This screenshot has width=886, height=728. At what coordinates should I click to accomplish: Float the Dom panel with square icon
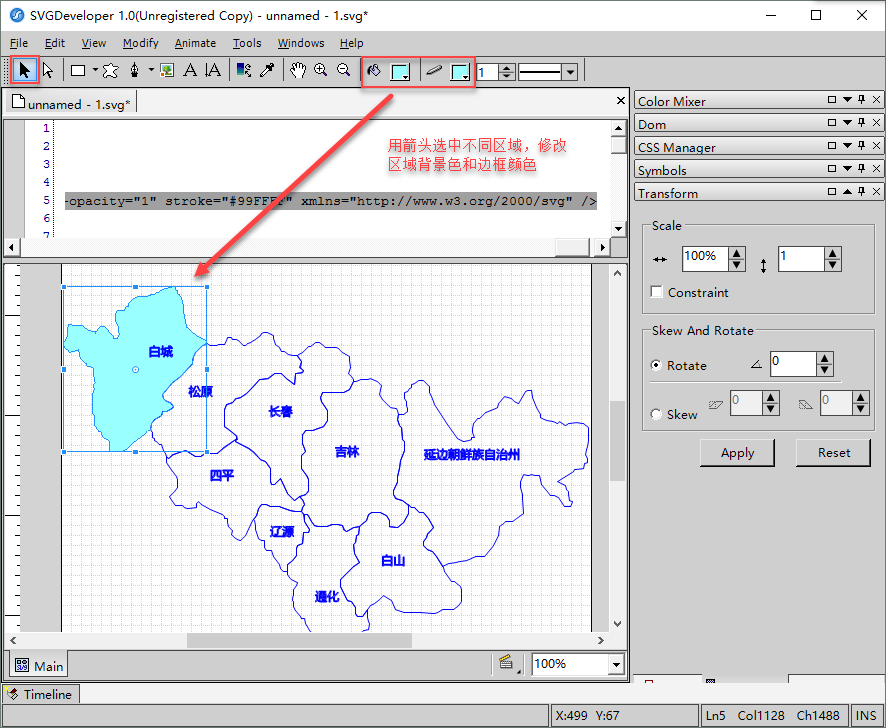pos(832,123)
